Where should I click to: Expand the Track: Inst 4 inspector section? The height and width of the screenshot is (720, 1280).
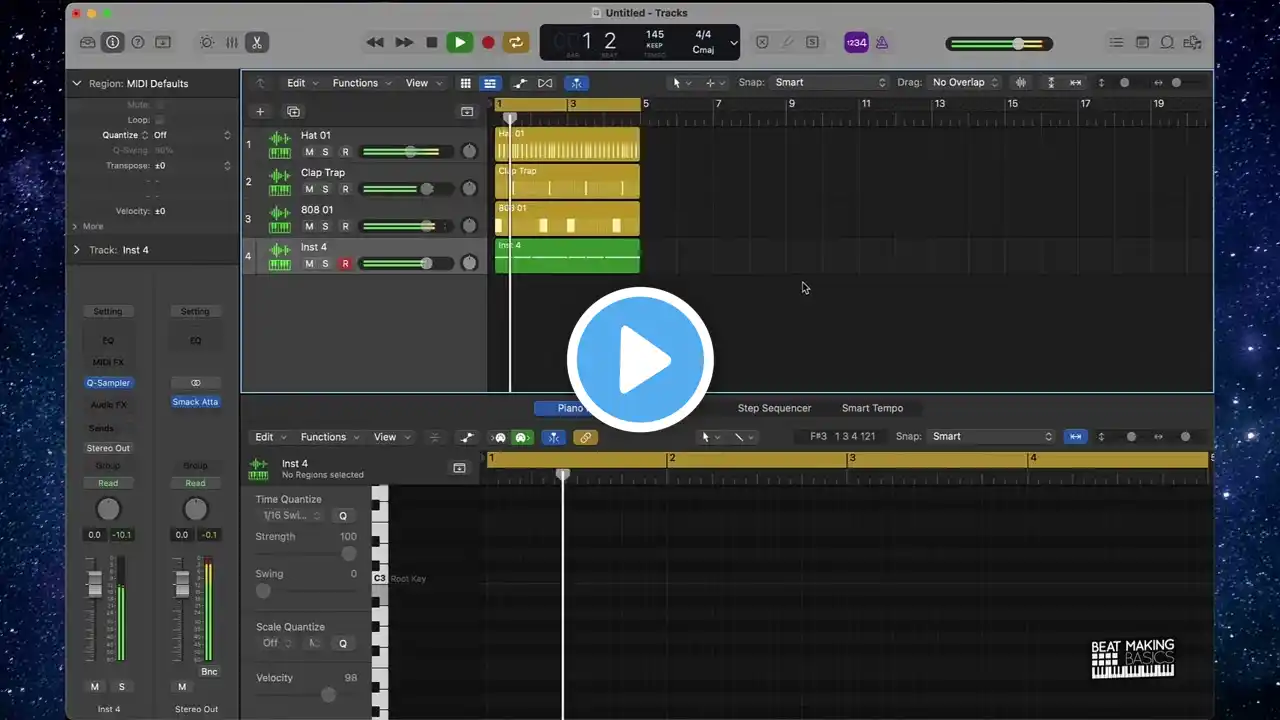pos(77,250)
